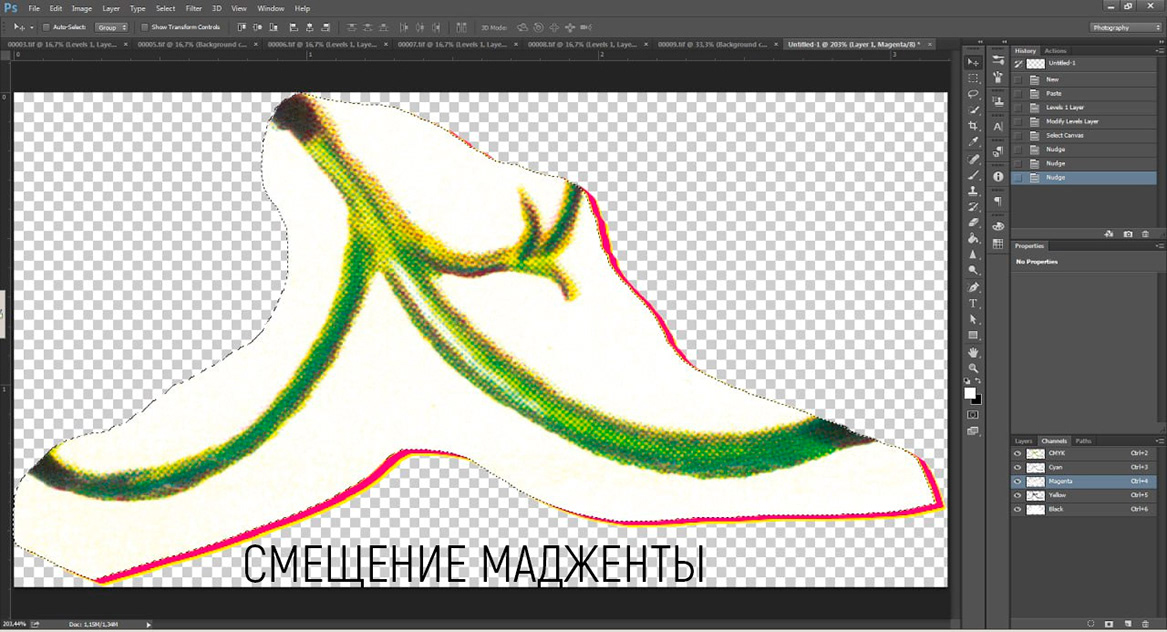1167x632 pixels.
Task: Enable the Auto-Select checkbox
Action: tap(45, 27)
